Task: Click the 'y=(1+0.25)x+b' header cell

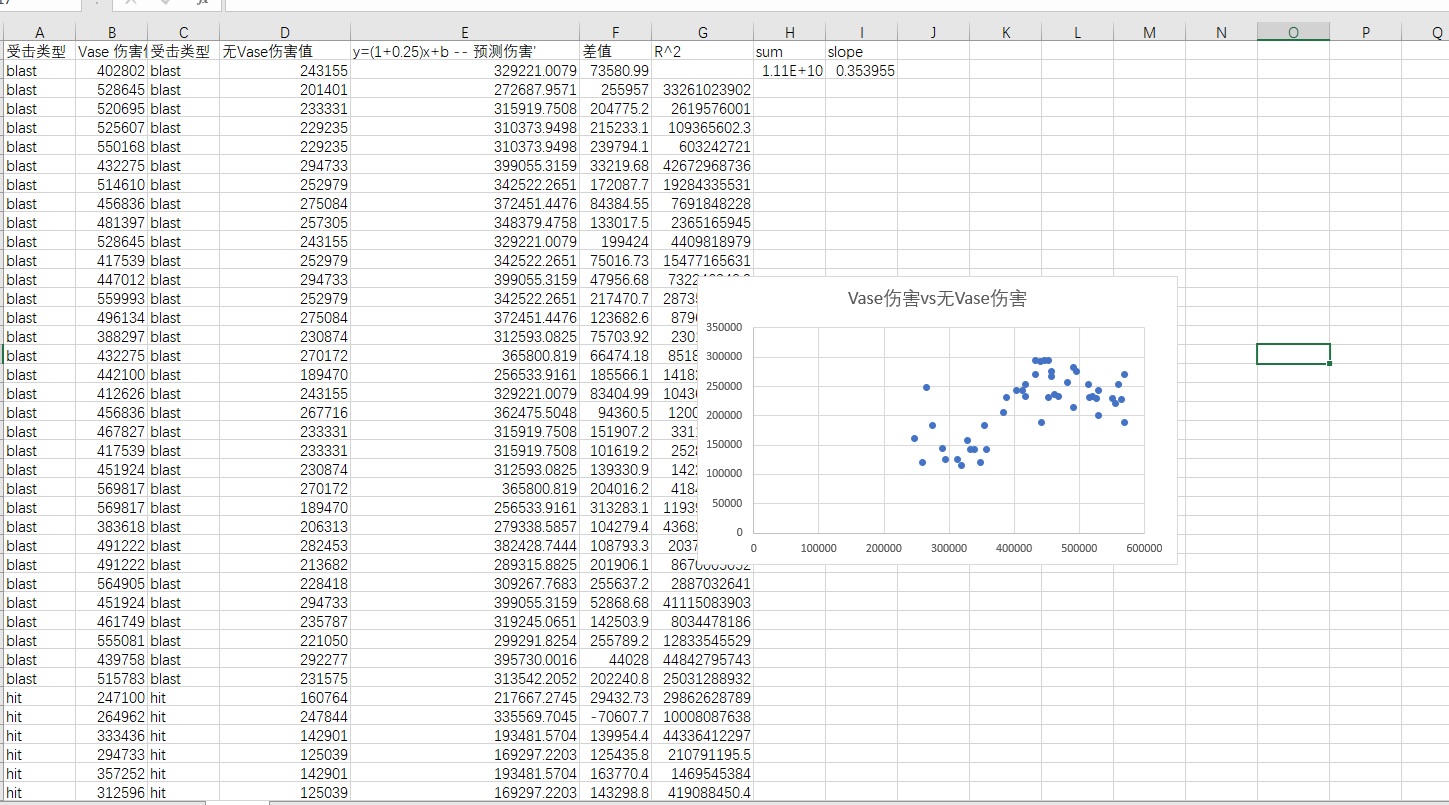Action: click(x=465, y=51)
